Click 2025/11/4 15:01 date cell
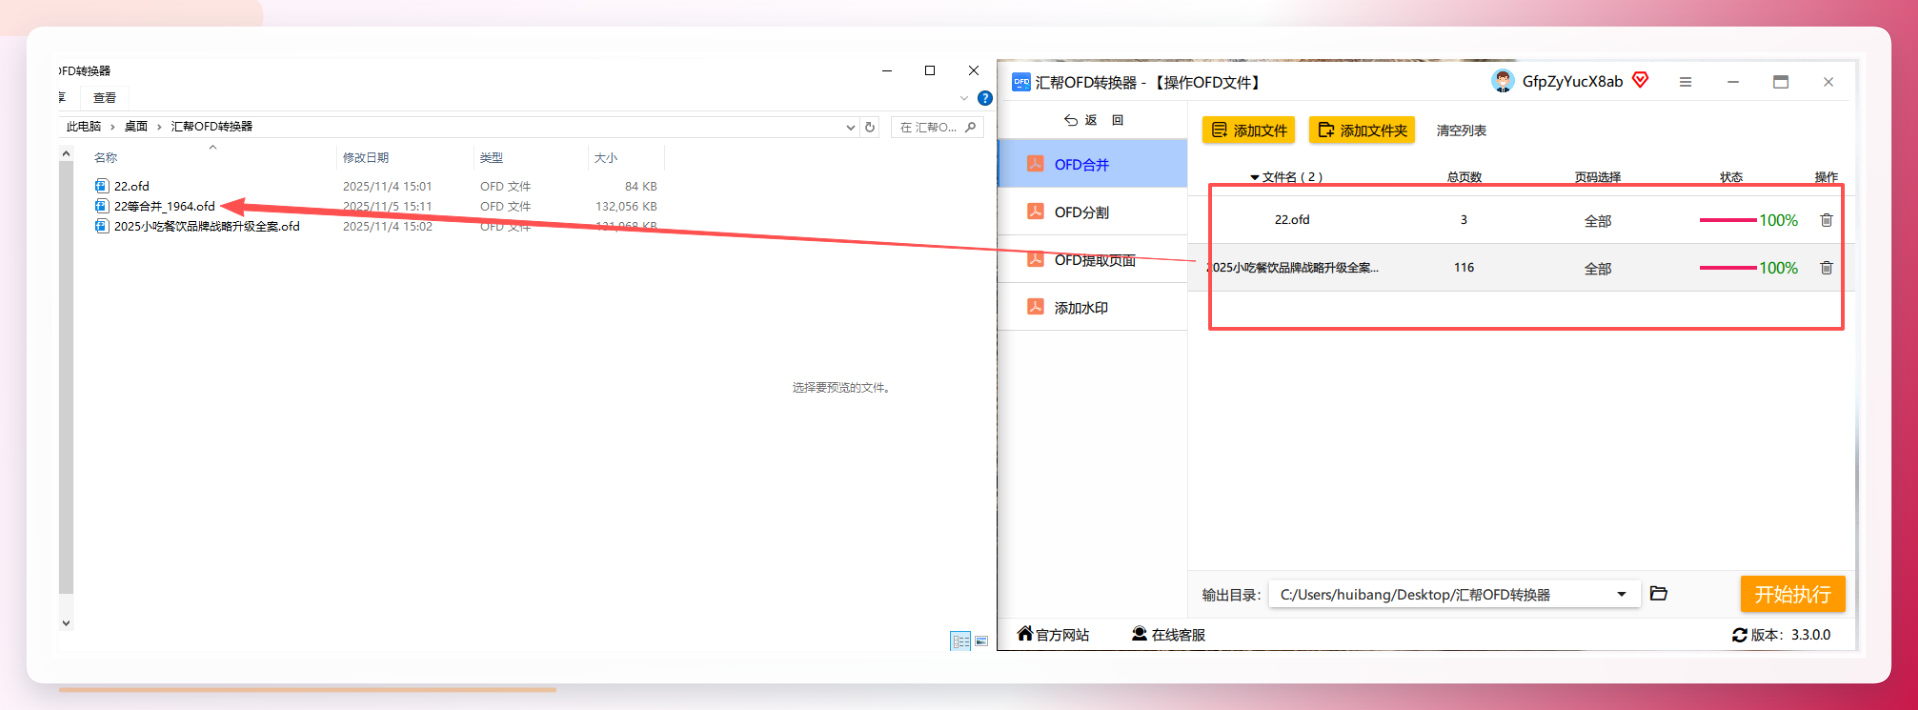 (387, 186)
